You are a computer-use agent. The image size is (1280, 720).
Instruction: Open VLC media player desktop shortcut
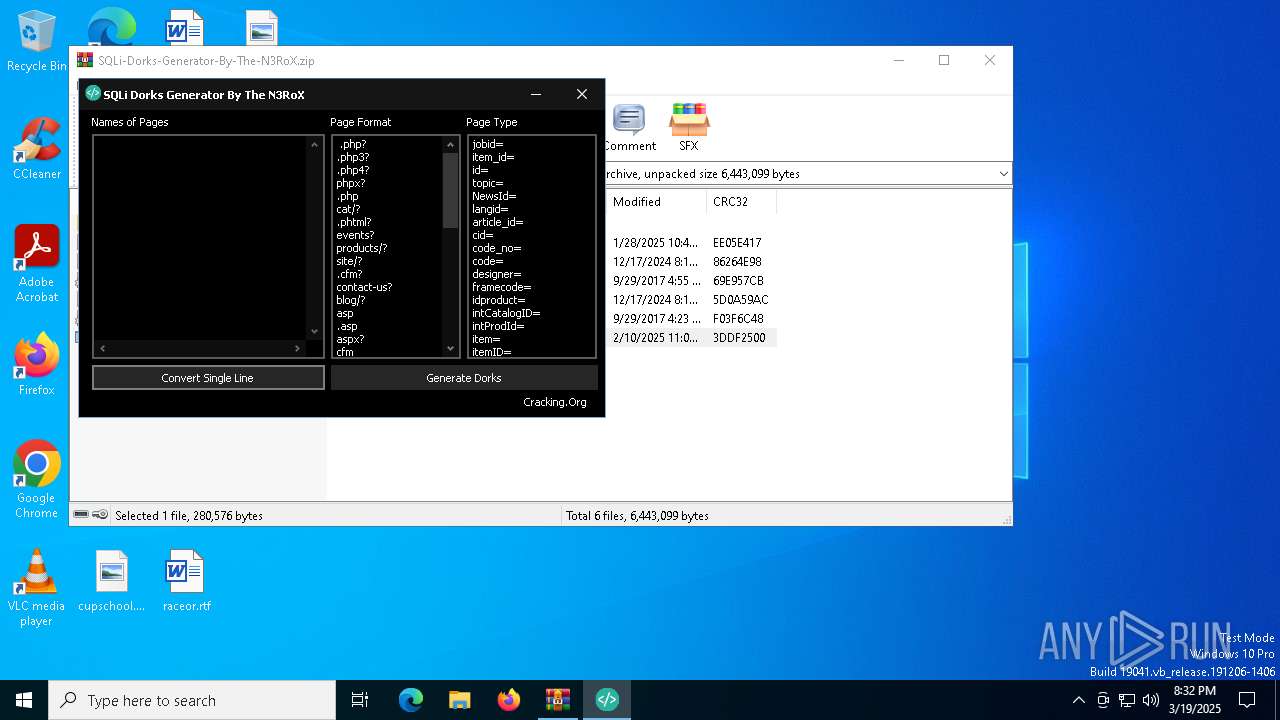[x=37, y=588]
